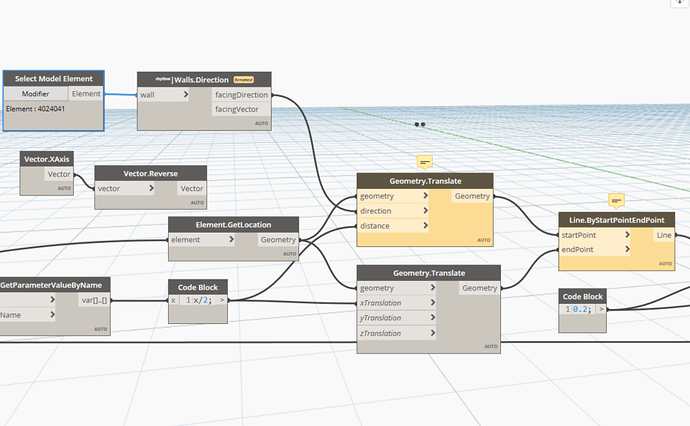Expand the direction input chevron on Geometry.Translate
Viewport: 690px width, 426px height.
(x=426, y=211)
